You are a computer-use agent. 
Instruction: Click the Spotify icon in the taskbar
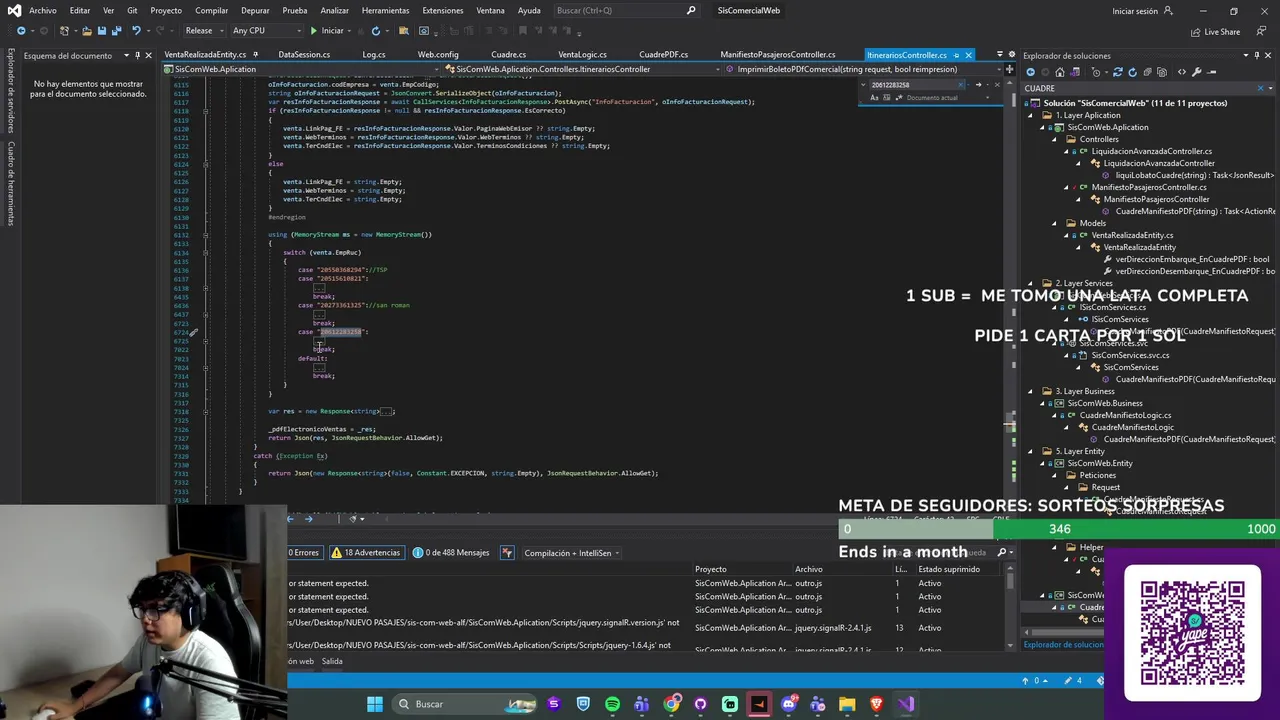point(612,704)
